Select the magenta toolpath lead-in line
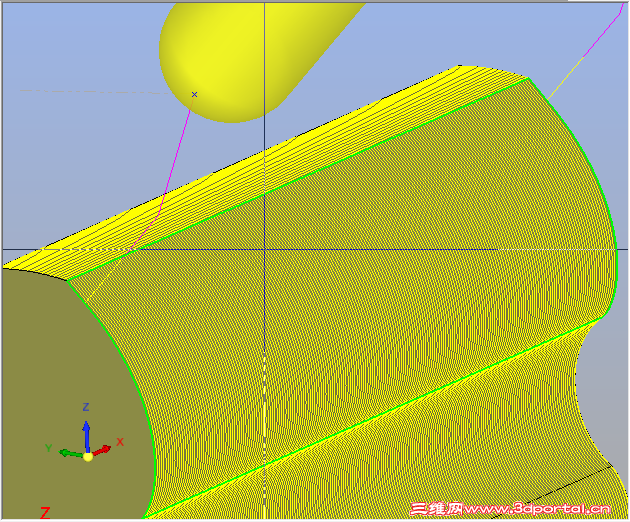Screen dimensions: 630x522 coord(174,161)
